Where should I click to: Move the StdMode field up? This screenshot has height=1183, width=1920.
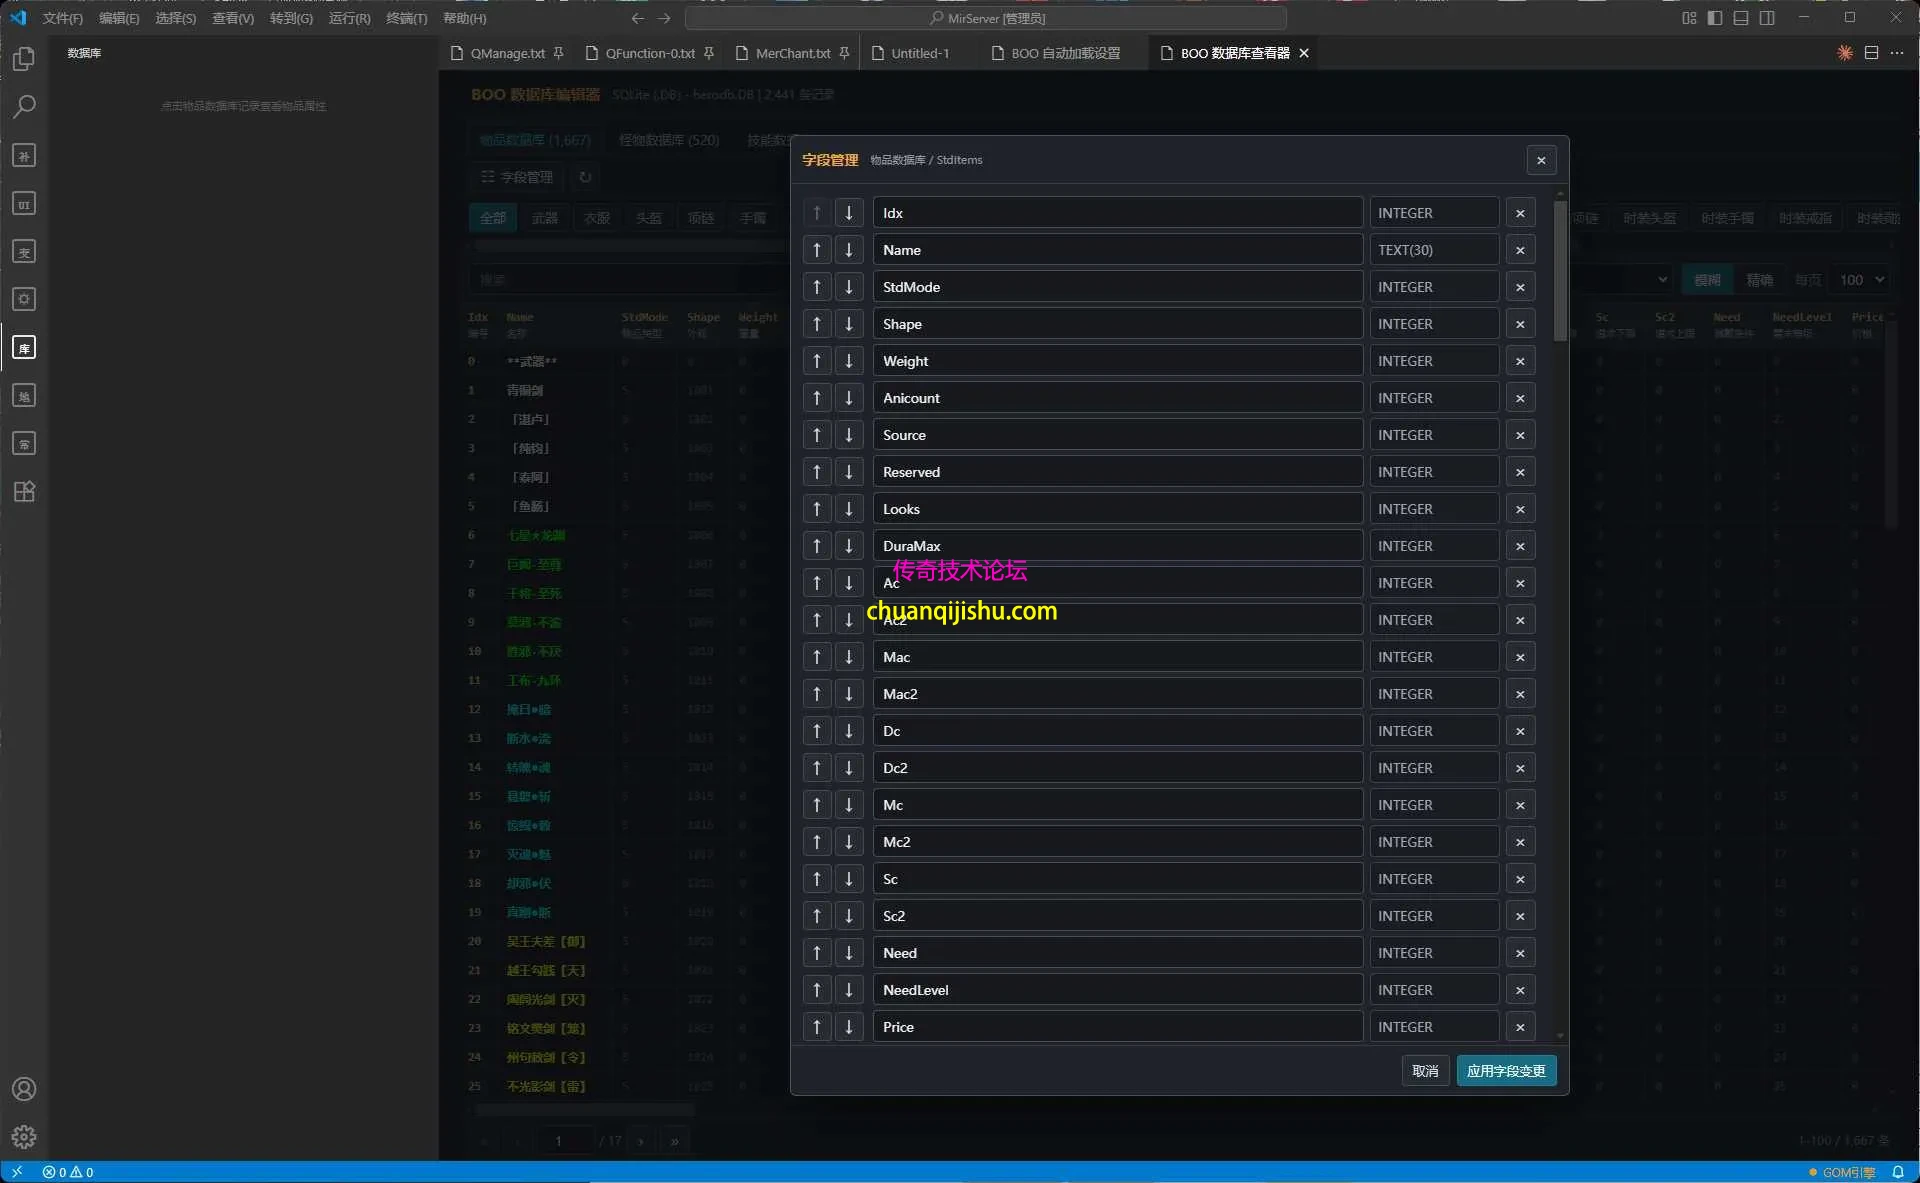point(817,287)
